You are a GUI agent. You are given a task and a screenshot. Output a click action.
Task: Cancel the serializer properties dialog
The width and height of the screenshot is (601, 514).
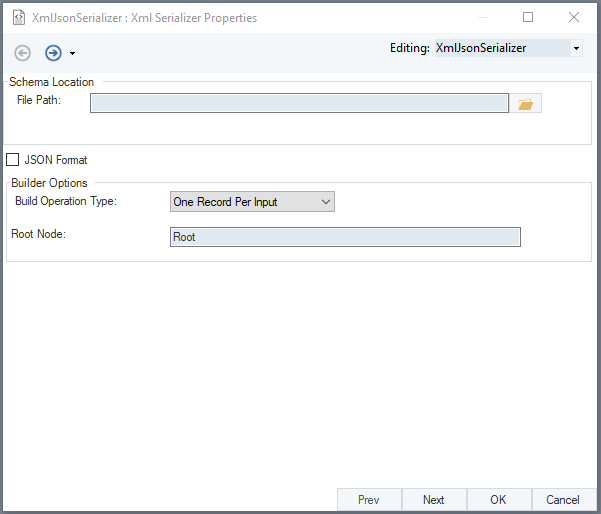[563, 500]
